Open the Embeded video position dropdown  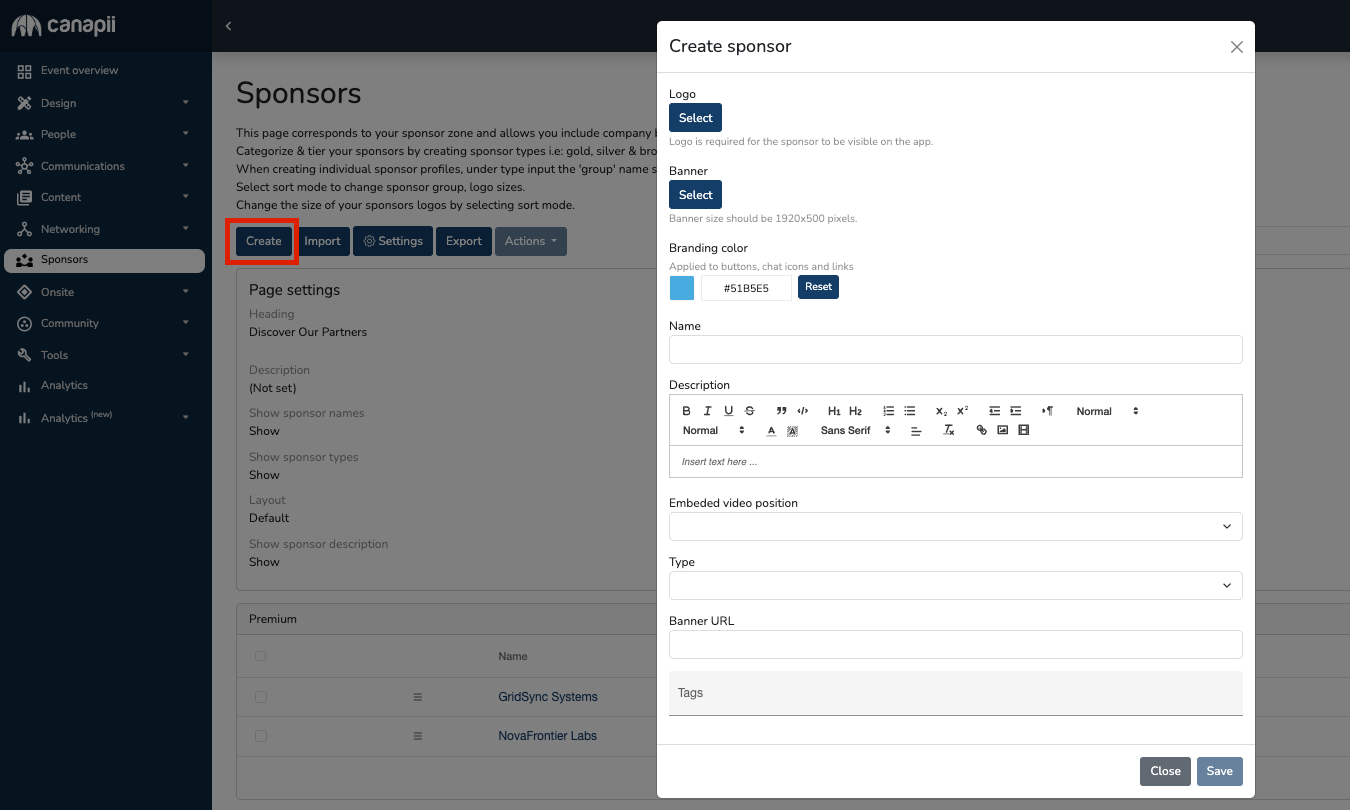point(955,526)
